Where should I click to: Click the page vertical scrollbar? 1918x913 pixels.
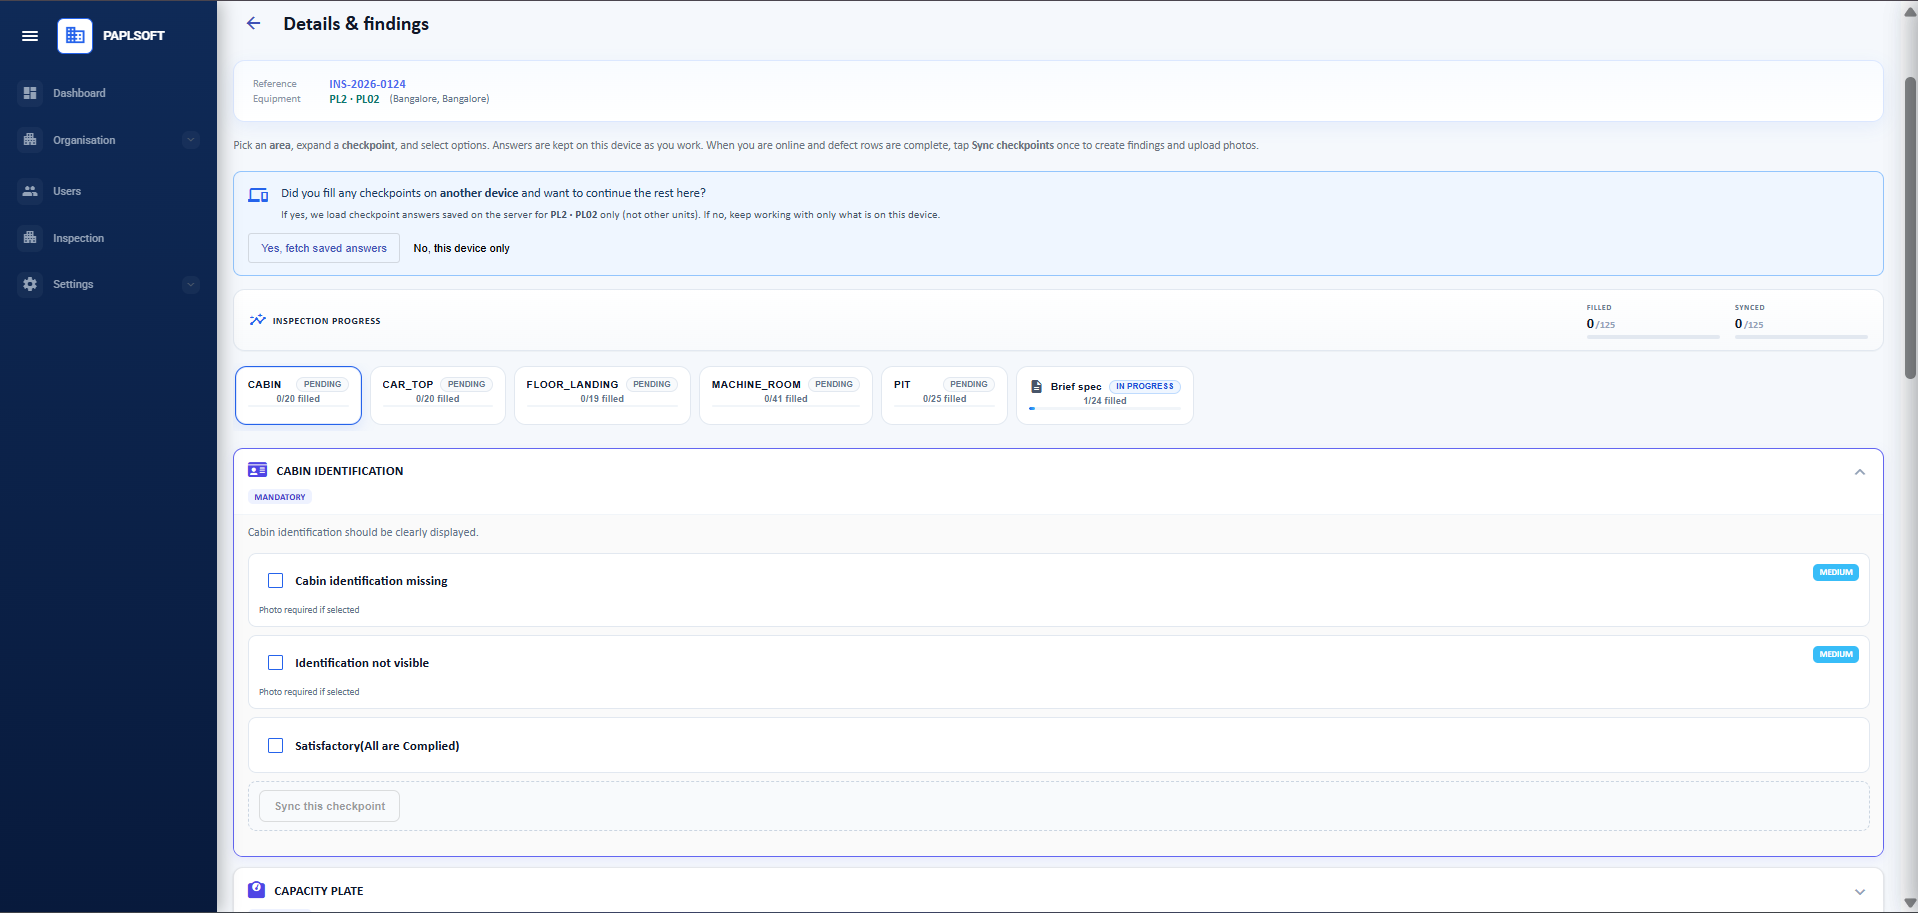(1910, 229)
